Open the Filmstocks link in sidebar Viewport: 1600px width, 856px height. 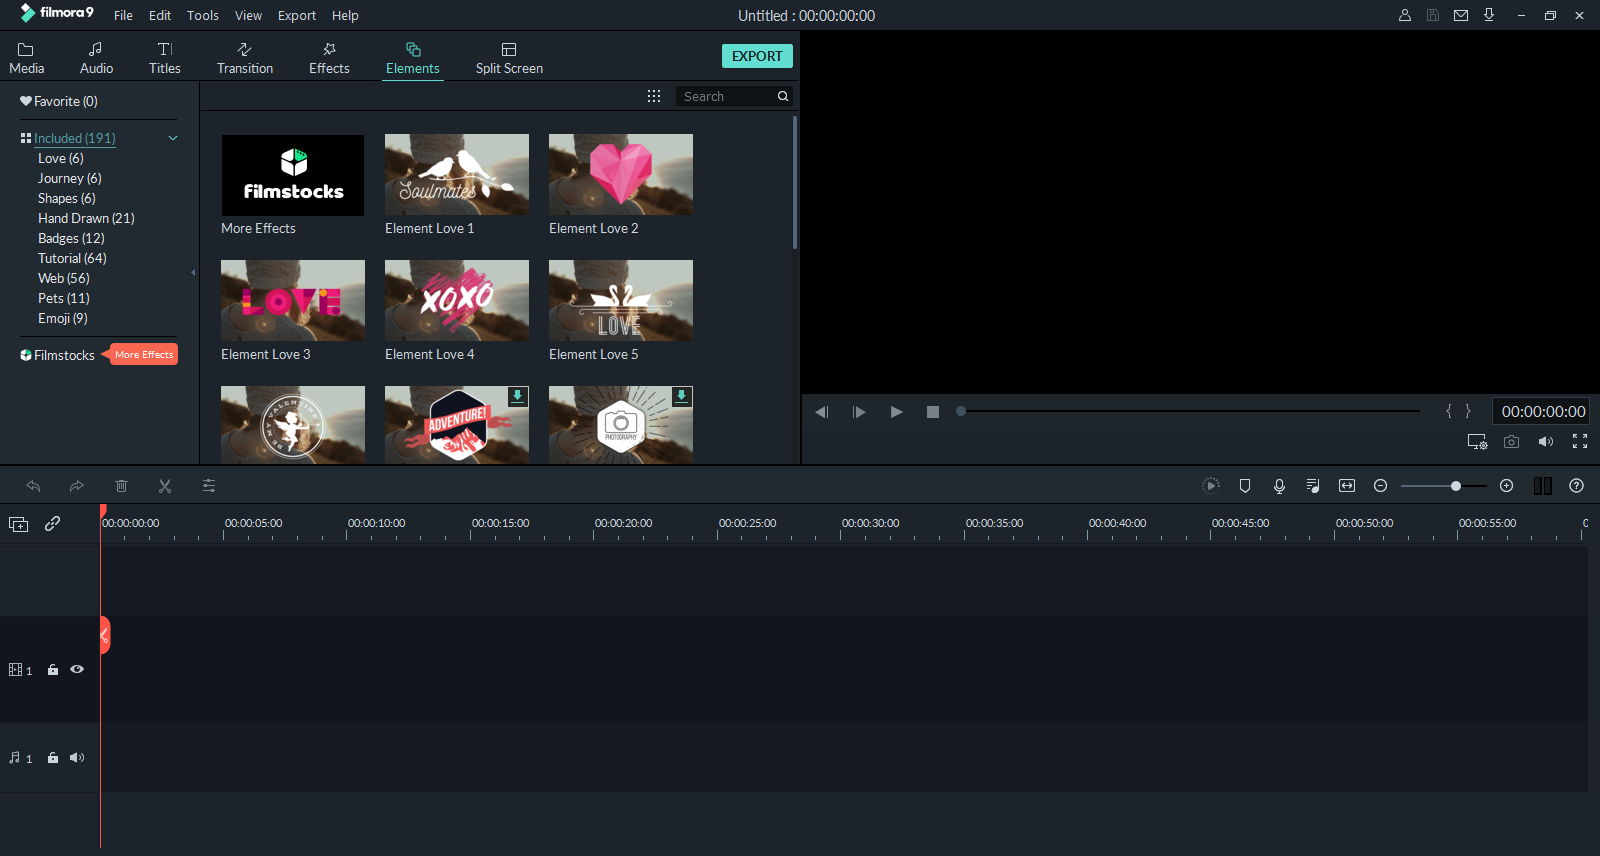click(57, 355)
